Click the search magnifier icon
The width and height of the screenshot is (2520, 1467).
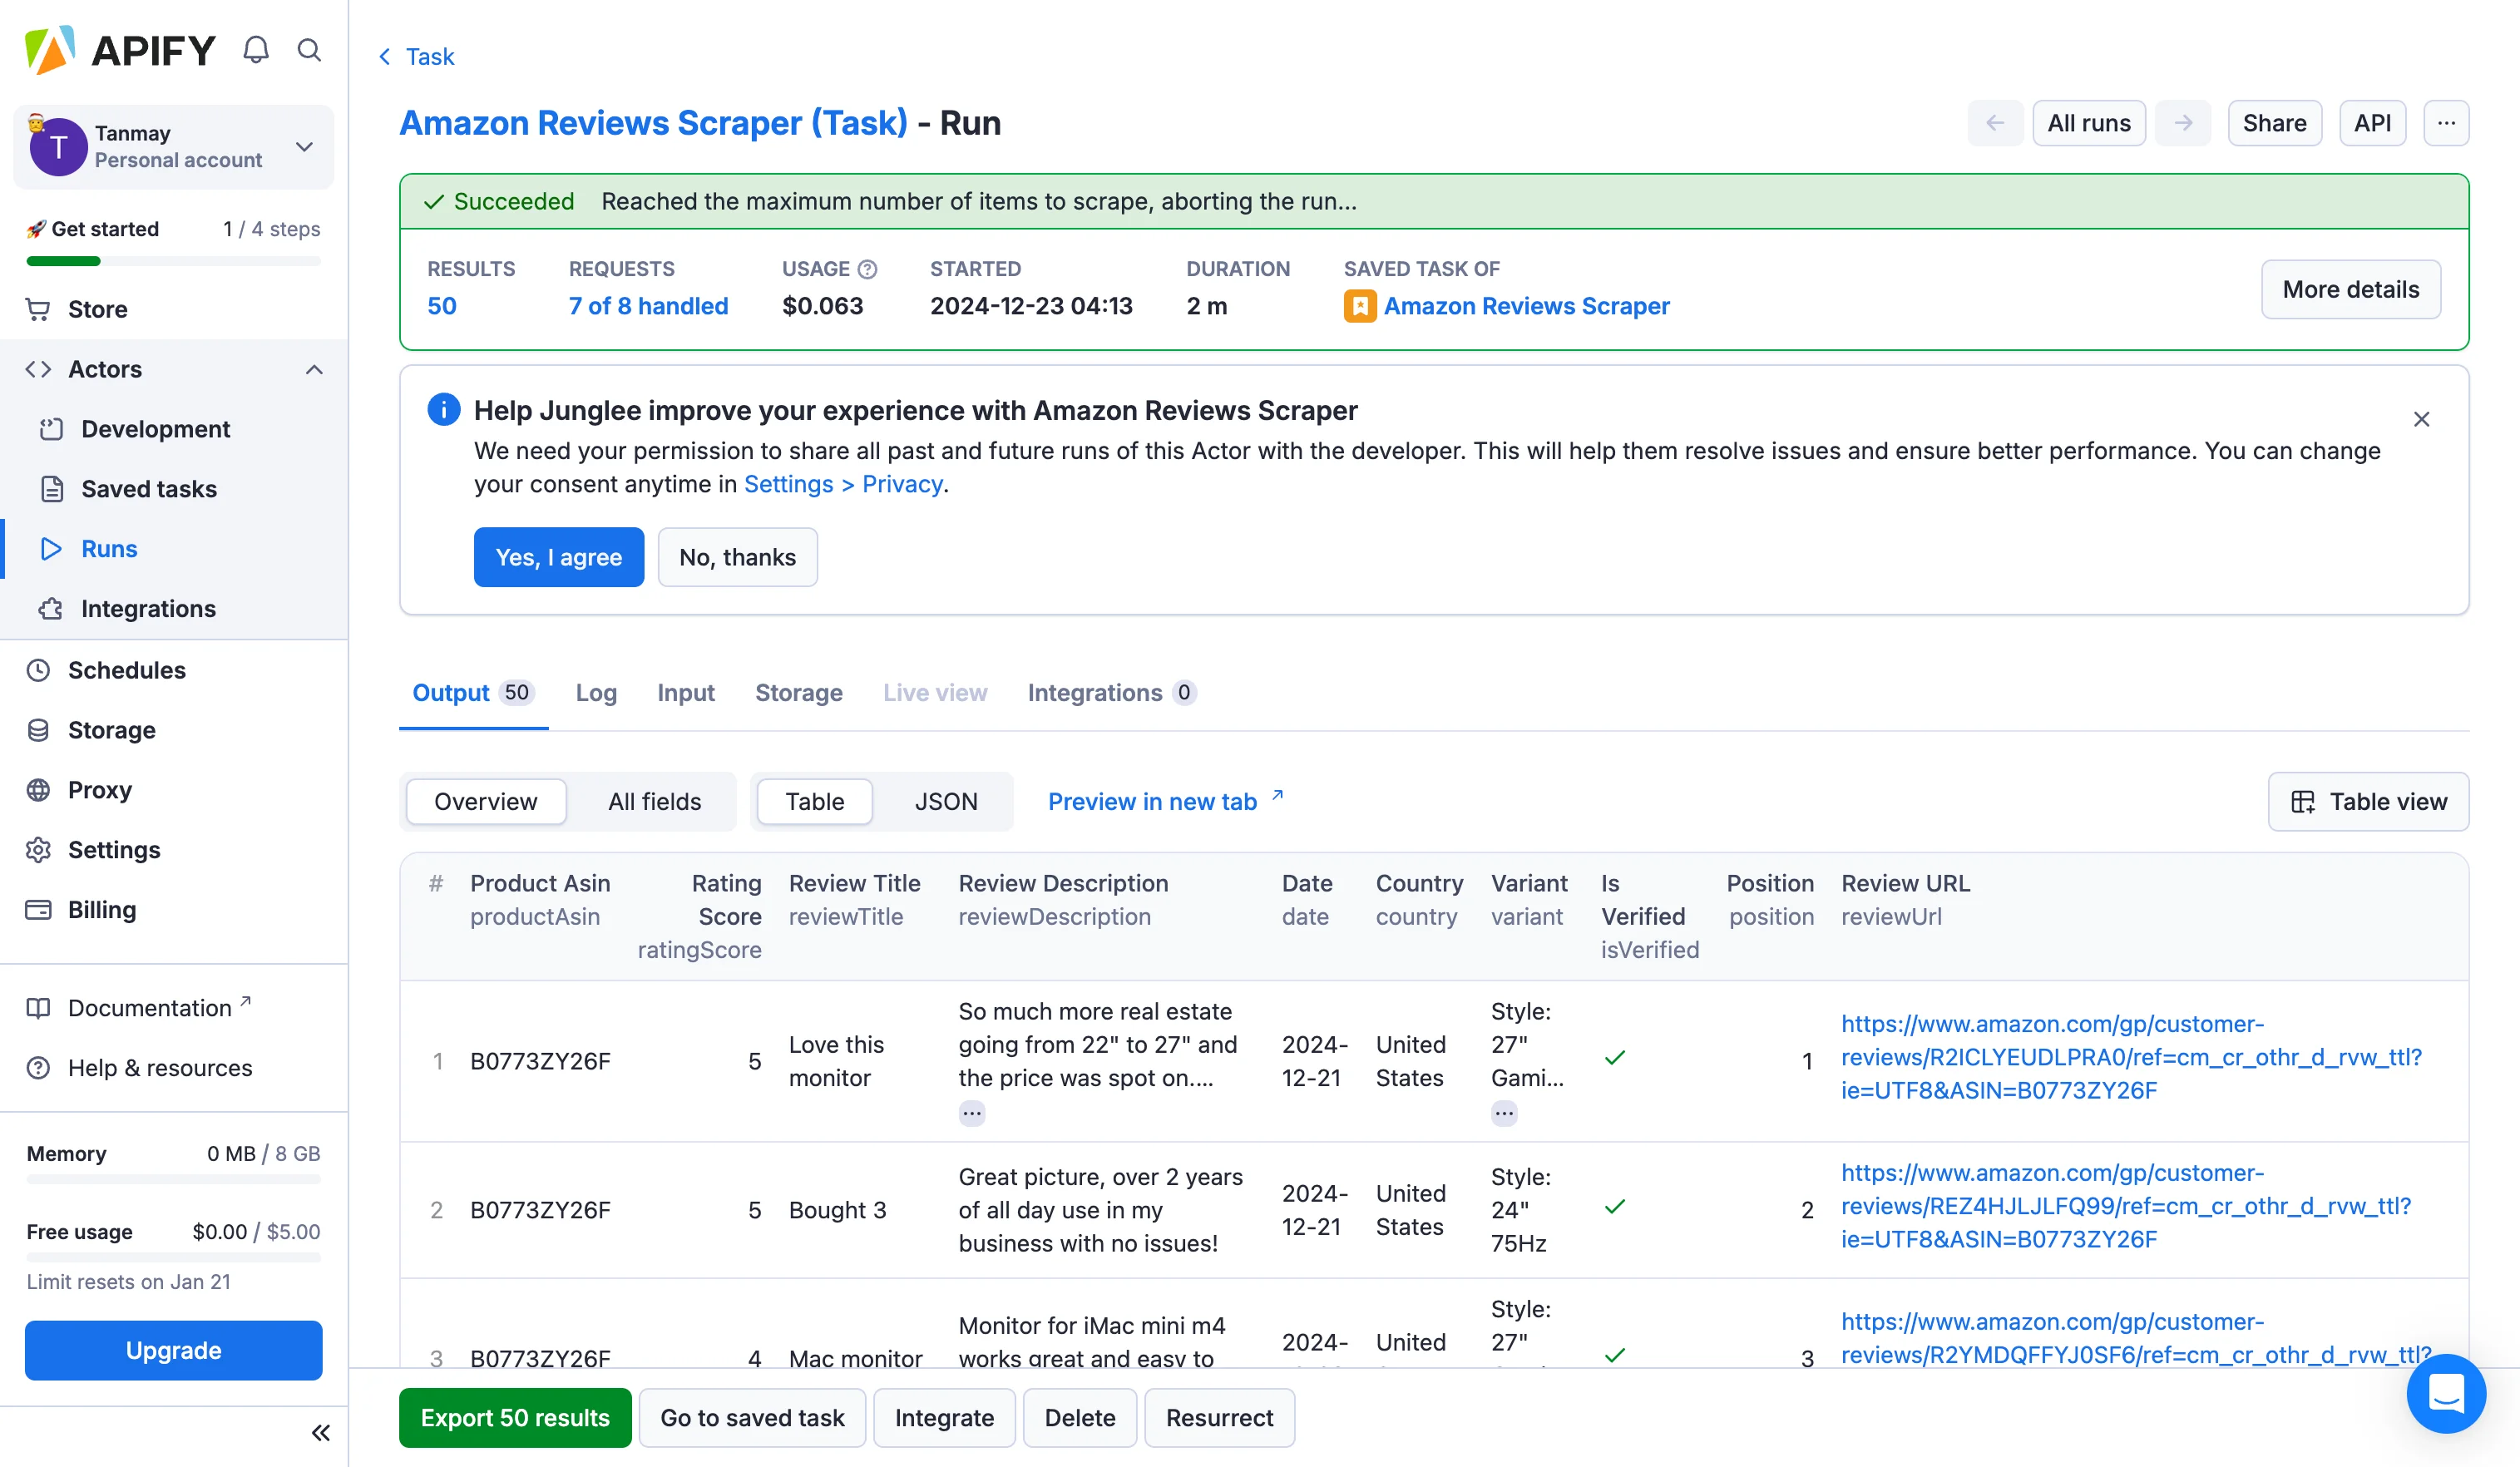click(309, 50)
